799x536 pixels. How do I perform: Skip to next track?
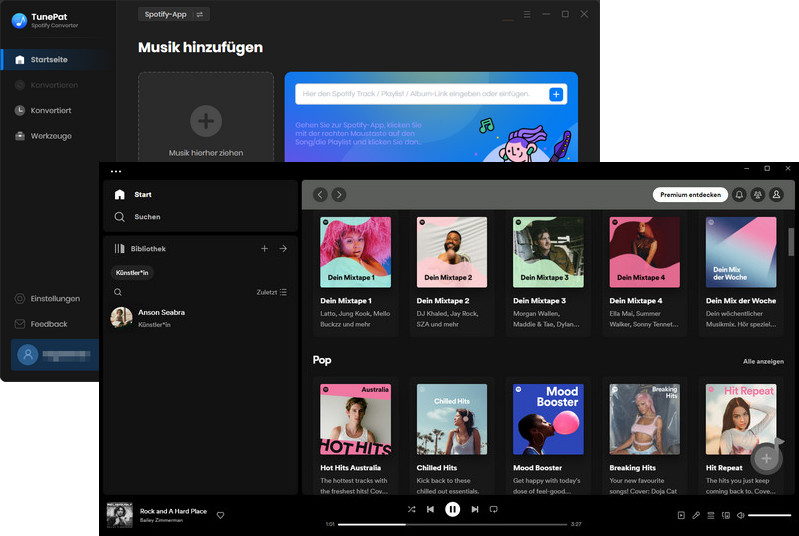(474, 509)
